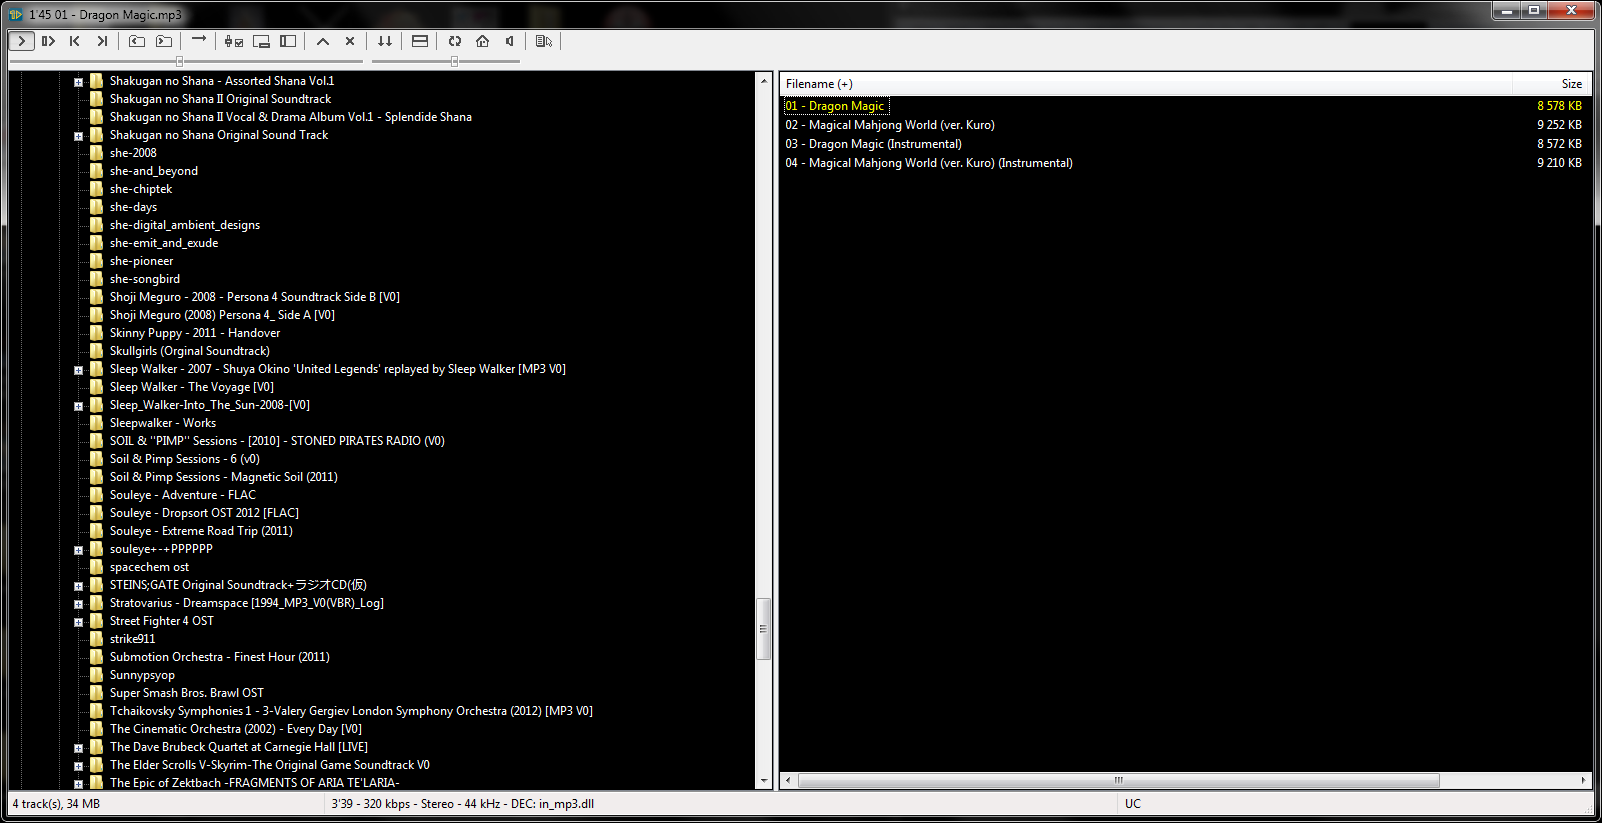The image size is (1602, 823).
Task: Select track 03 - Dragon Magic (Instrumental)
Action: pos(885,144)
